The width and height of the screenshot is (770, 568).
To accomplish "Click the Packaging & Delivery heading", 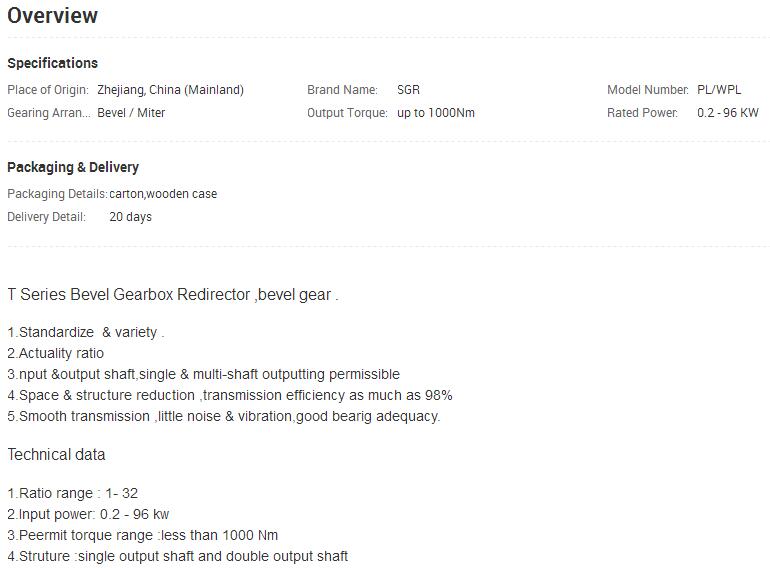I will [73, 167].
